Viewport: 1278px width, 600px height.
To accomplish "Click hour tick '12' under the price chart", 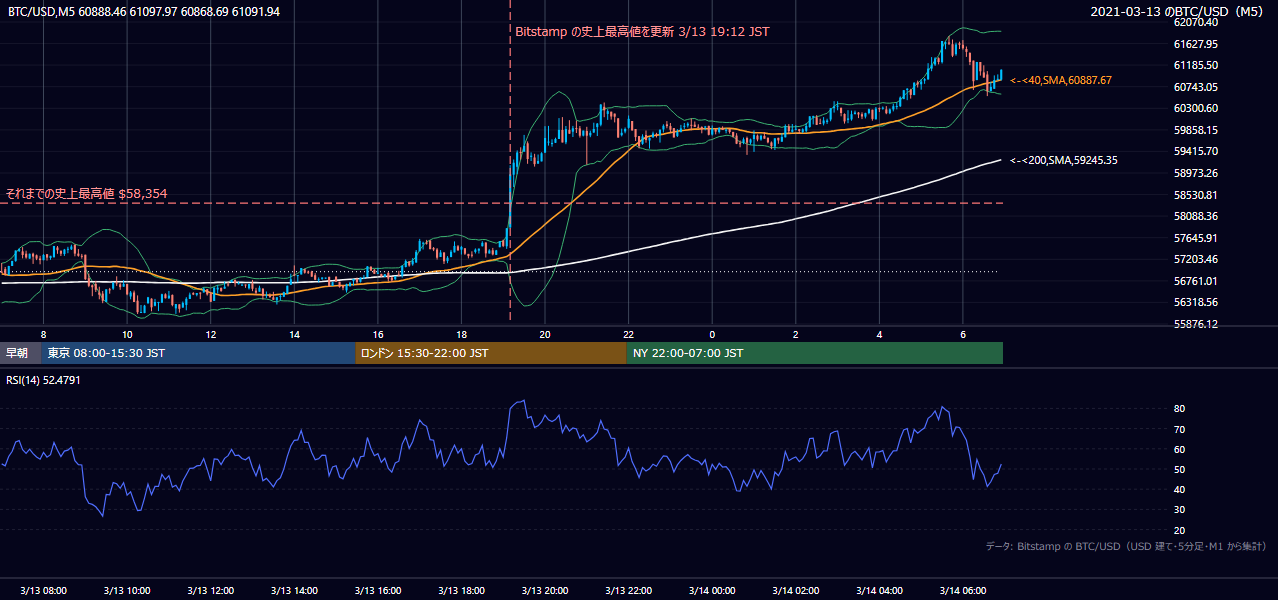I will pyautogui.click(x=211, y=334).
